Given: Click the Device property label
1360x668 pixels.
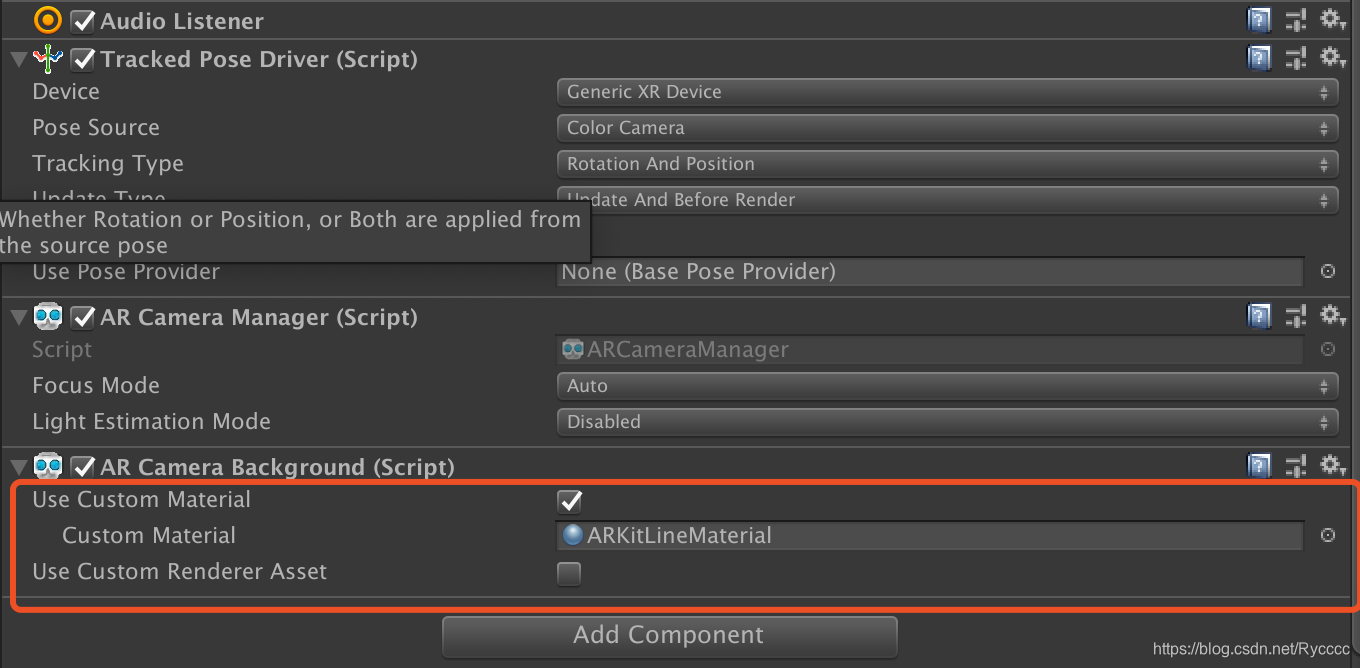Looking at the screenshot, I should click(x=66, y=92).
